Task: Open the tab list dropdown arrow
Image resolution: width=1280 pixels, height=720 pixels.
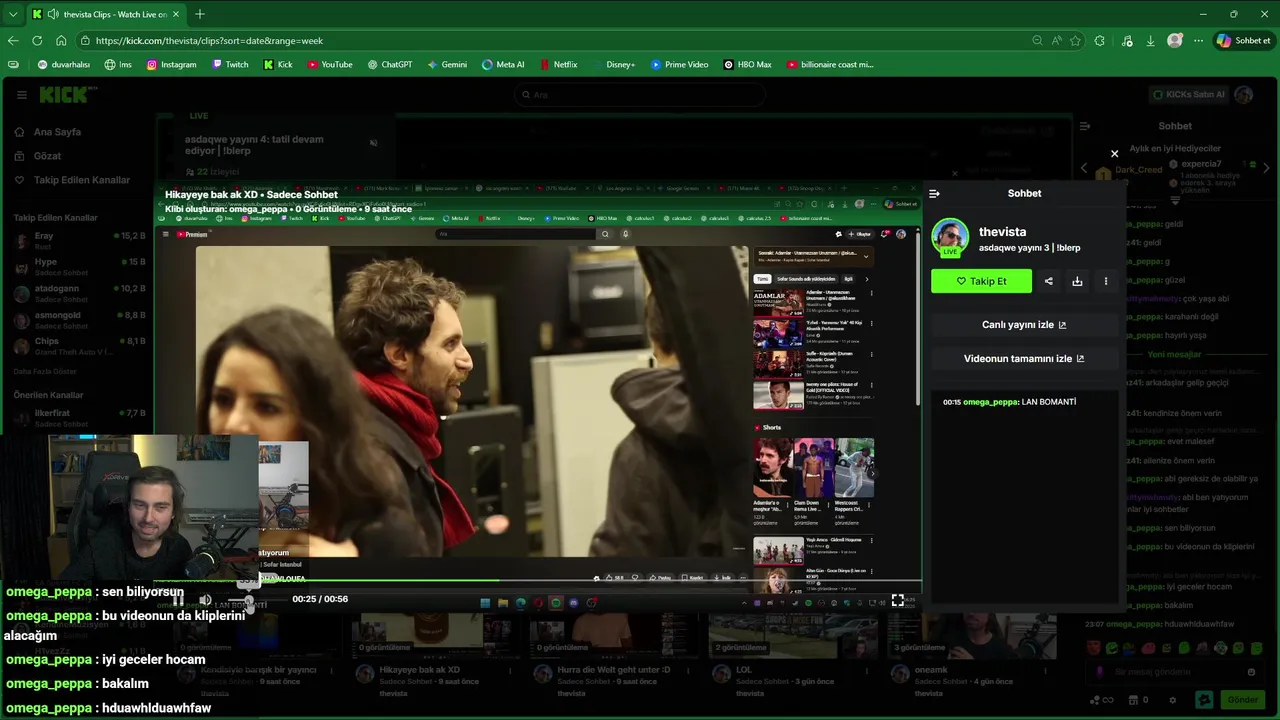Action: tap(12, 14)
